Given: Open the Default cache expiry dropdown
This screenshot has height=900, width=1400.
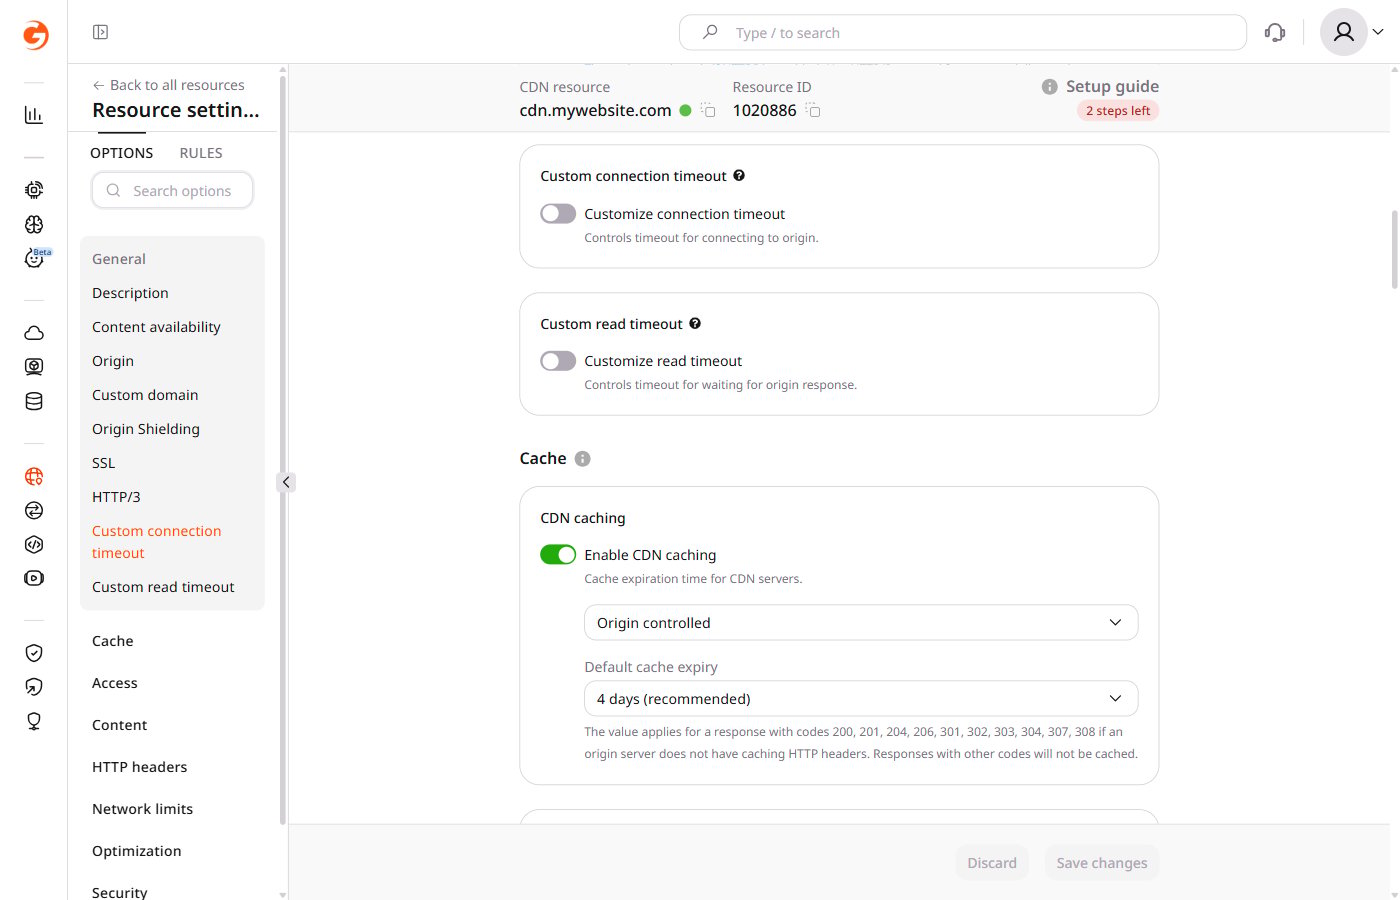Looking at the screenshot, I should (861, 698).
